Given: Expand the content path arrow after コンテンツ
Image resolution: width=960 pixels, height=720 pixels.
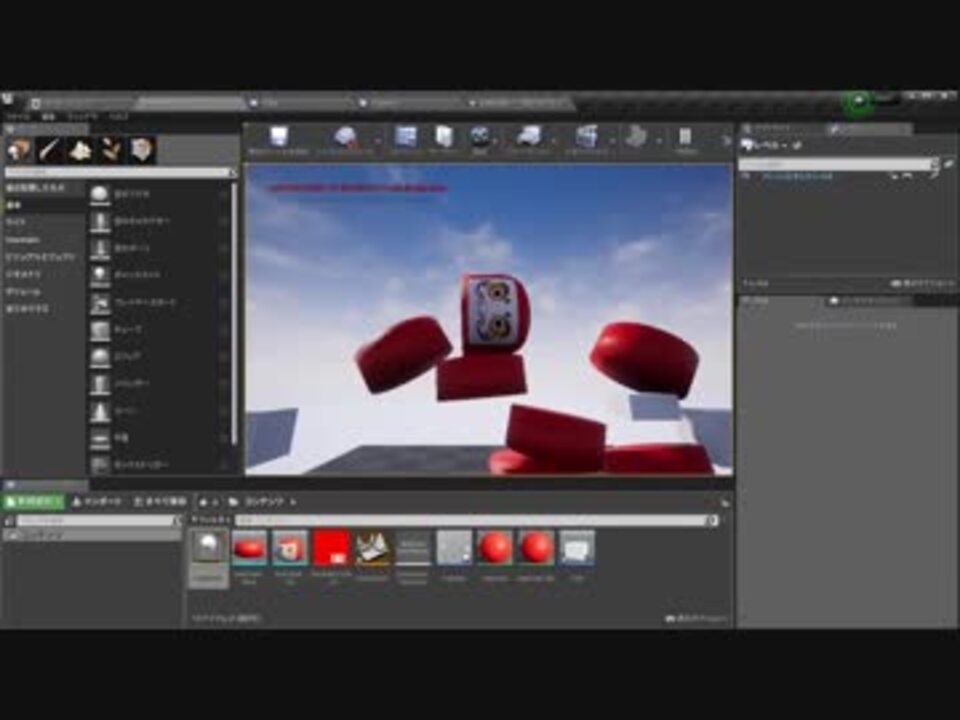Looking at the screenshot, I should click(x=293, y=502).
